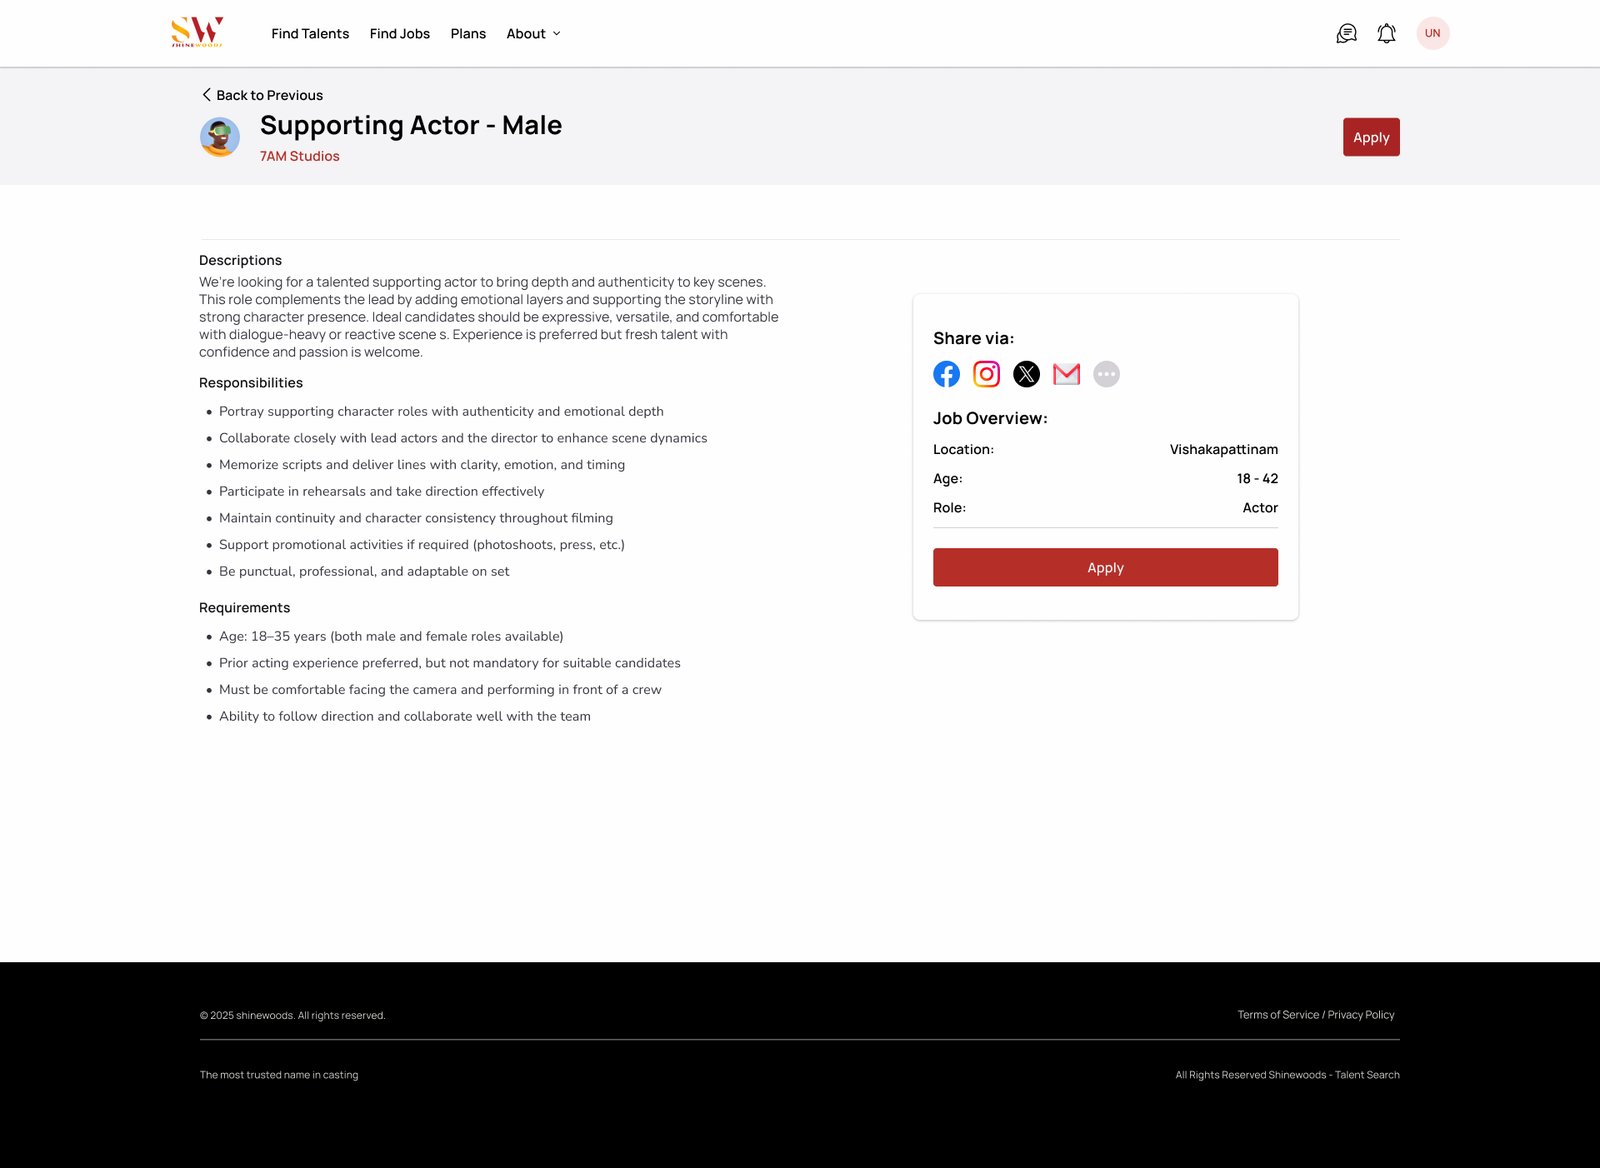Click 'Support promotional activities' bullet
This screenshot has width=1600, height=1168.
pyautogui.click(x=422, y=545)
